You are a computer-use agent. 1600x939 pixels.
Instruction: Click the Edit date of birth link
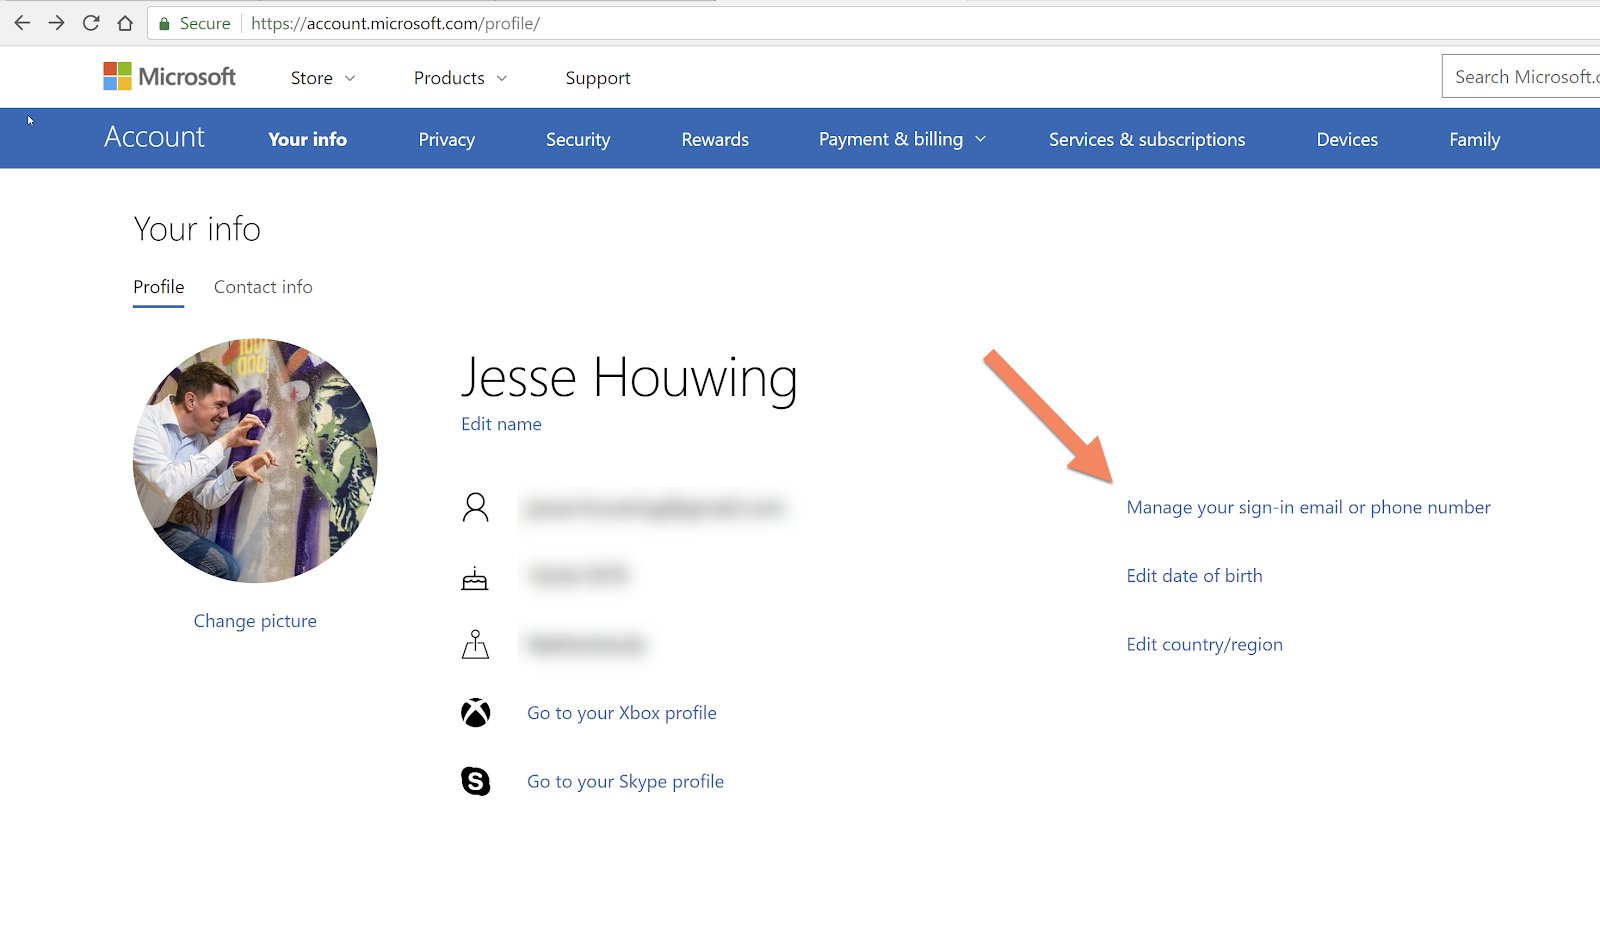1194,576
